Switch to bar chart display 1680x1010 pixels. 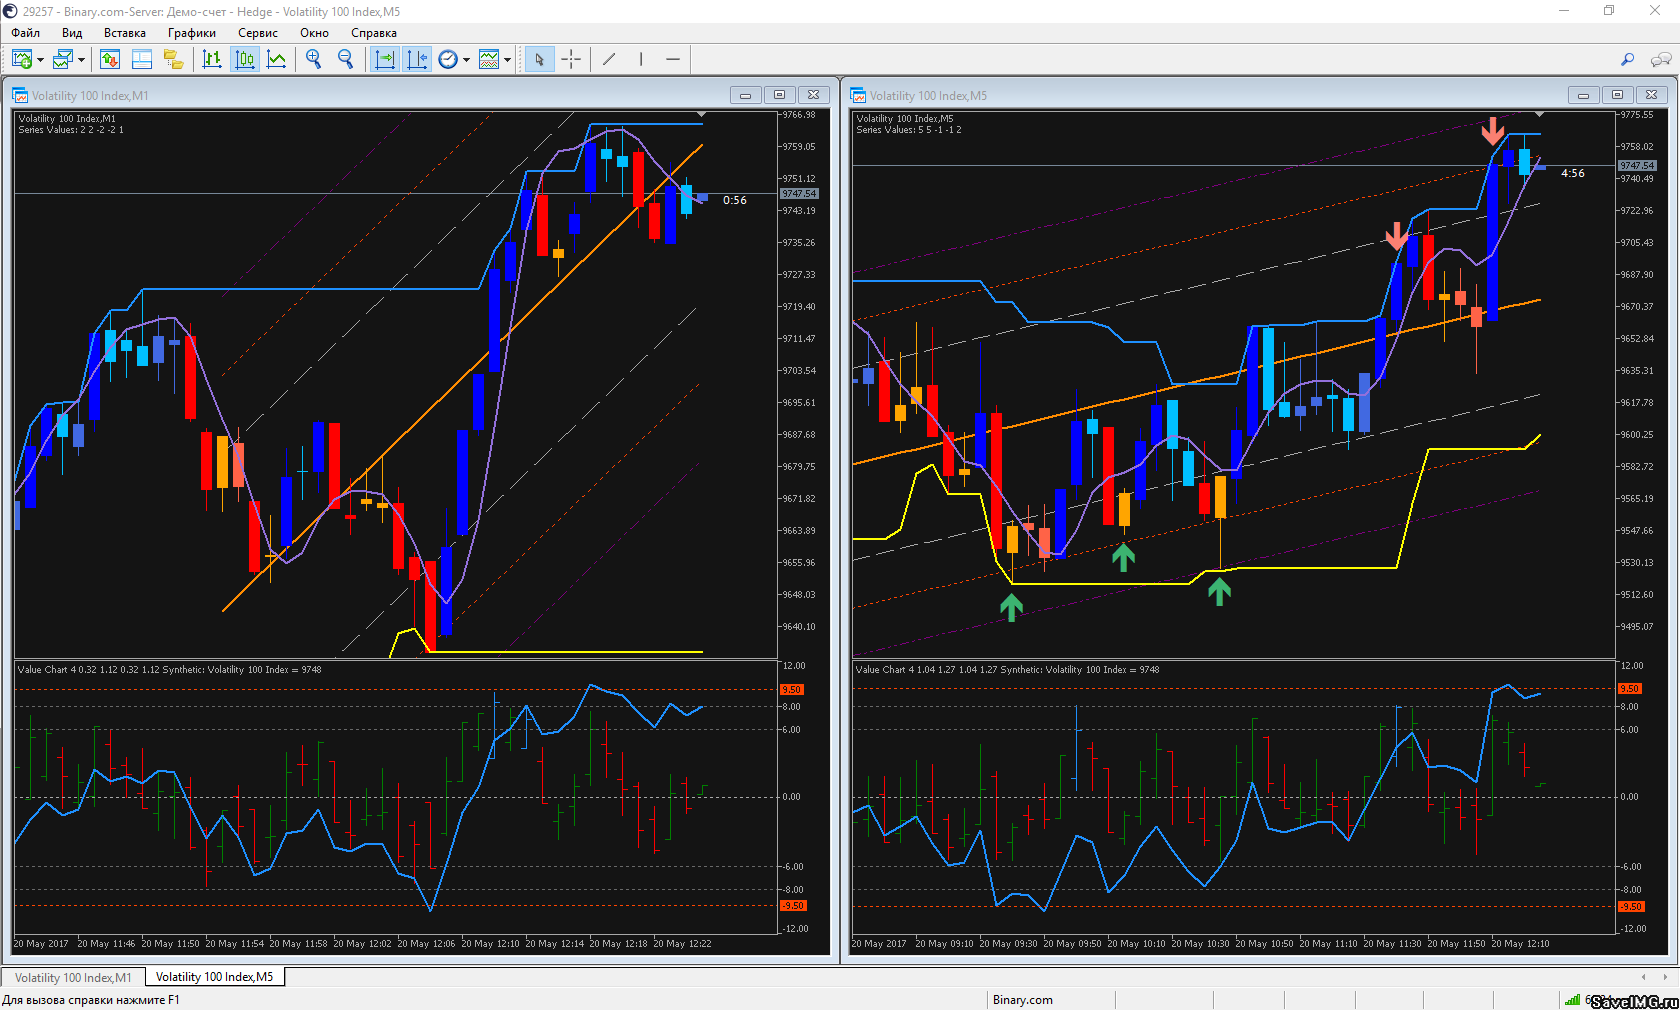click(x=212, y=60)
